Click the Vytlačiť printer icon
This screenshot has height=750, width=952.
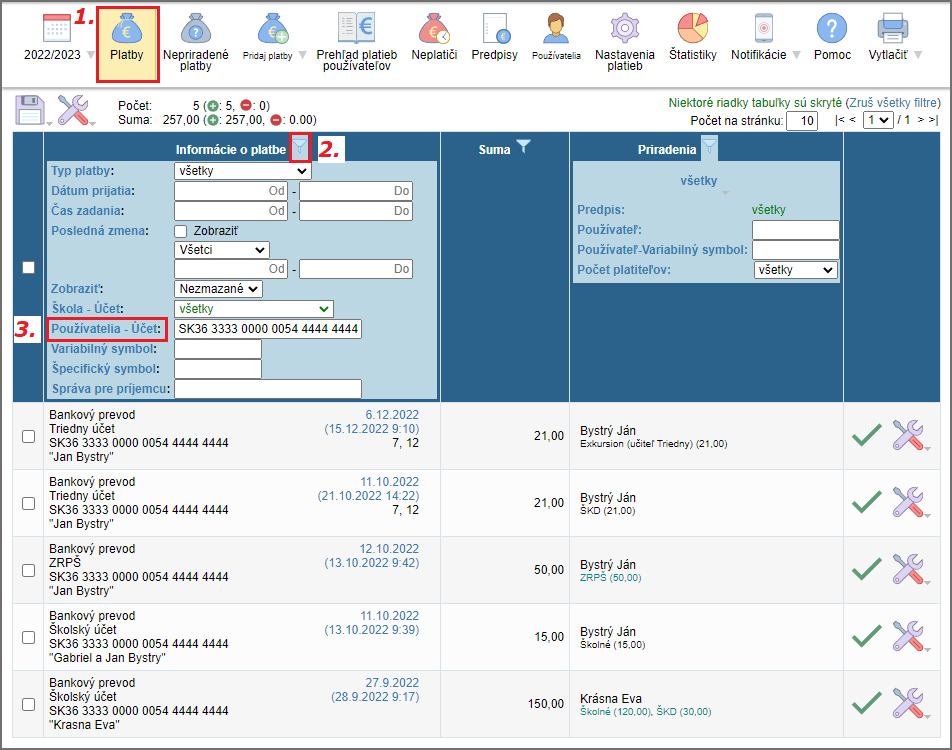[892, 28]
